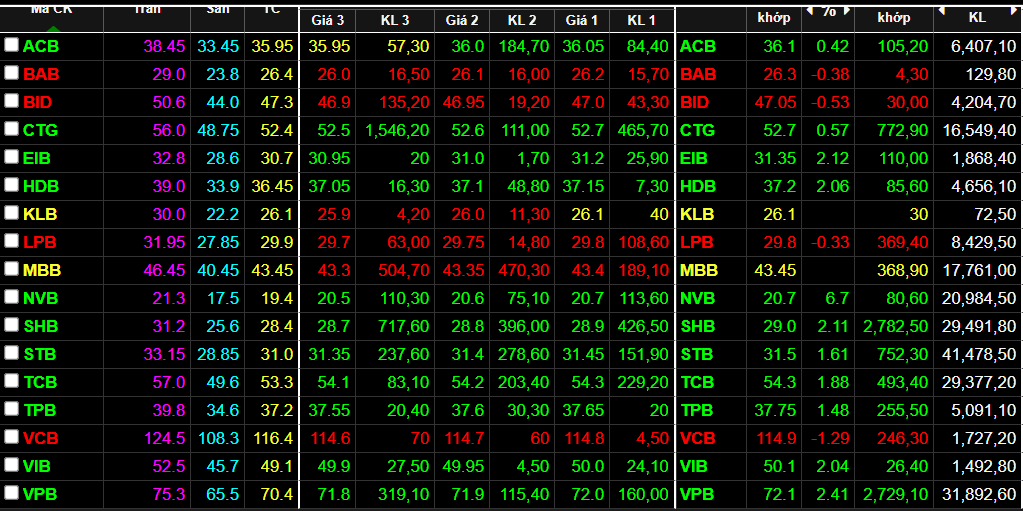Viewport: 1023px width, 511px height.
Task: Click the right arrow beside the % header
Action: [x=849, y=12]
